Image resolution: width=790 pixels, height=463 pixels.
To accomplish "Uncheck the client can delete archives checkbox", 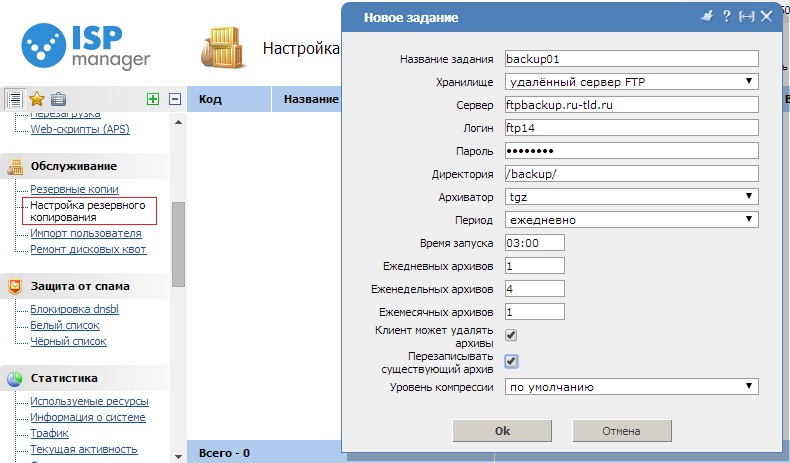I will coord(511,335).
